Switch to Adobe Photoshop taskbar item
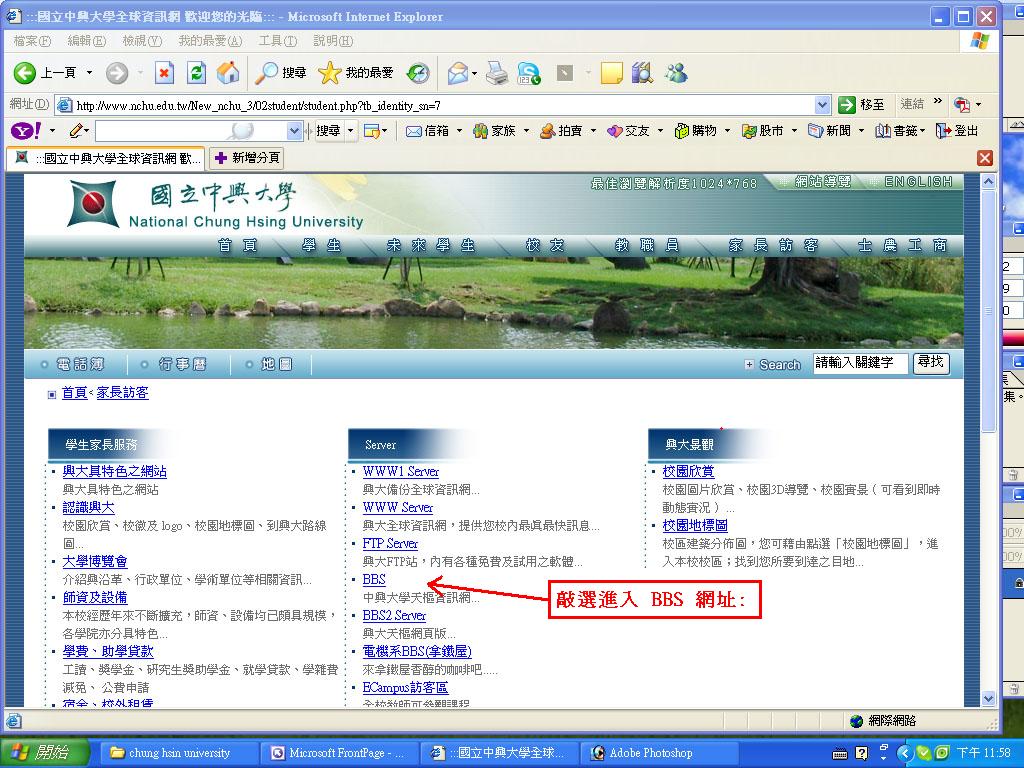The image size is (1024, 768). coord(660,752)
